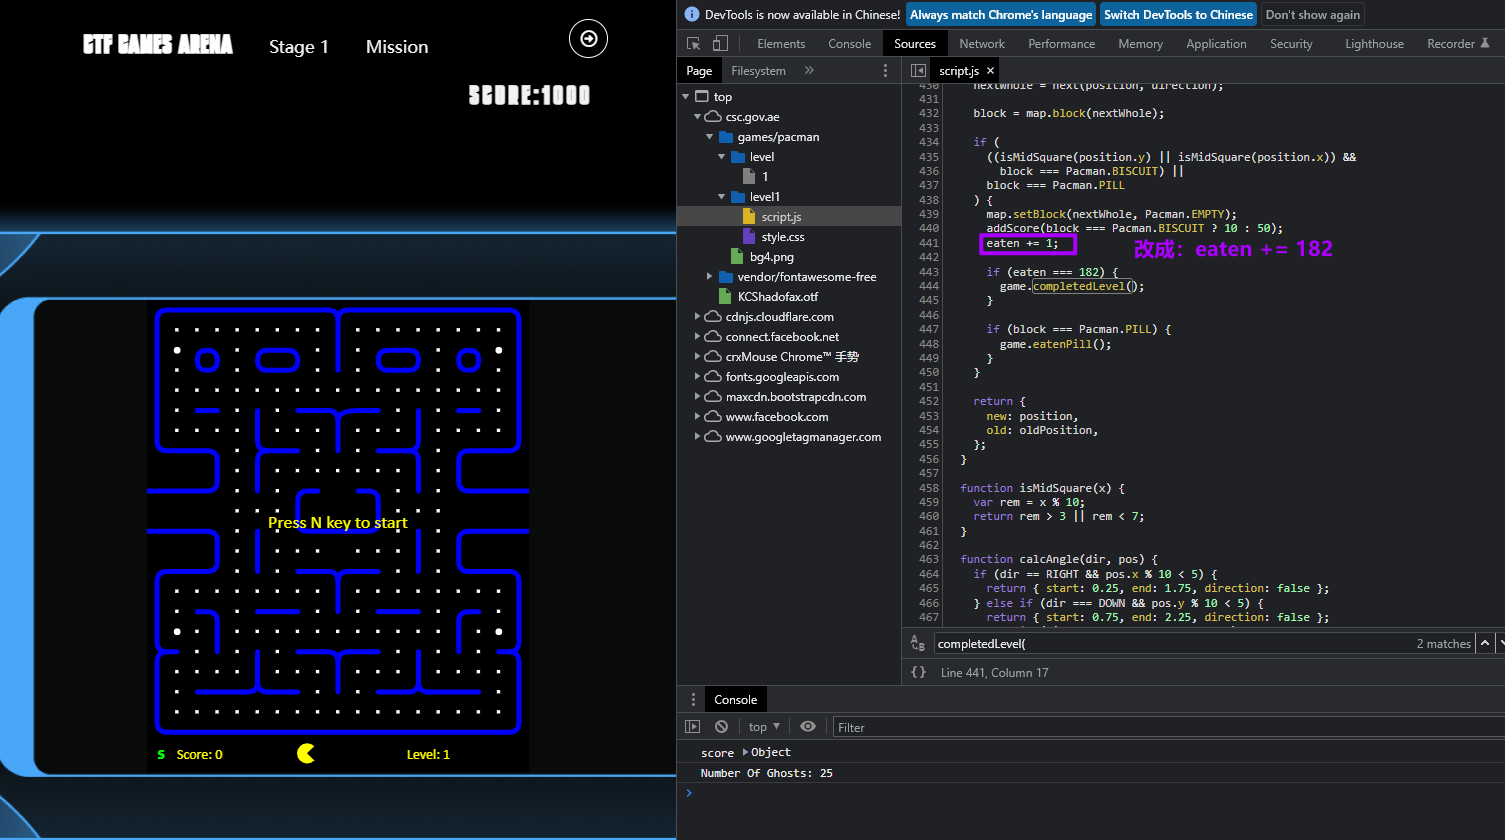Hide the navigator sidebar with toggle icon
This screenshot has height=840, width=1505.
click(918, 71)
